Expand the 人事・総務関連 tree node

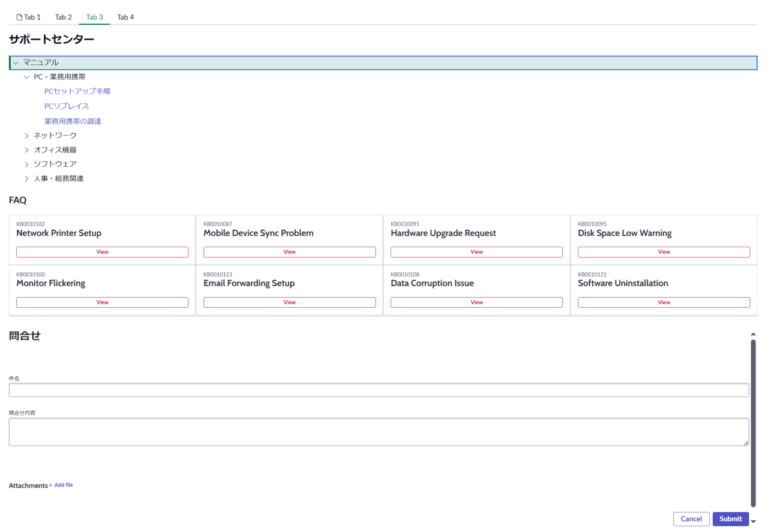[x=26, y=179]
